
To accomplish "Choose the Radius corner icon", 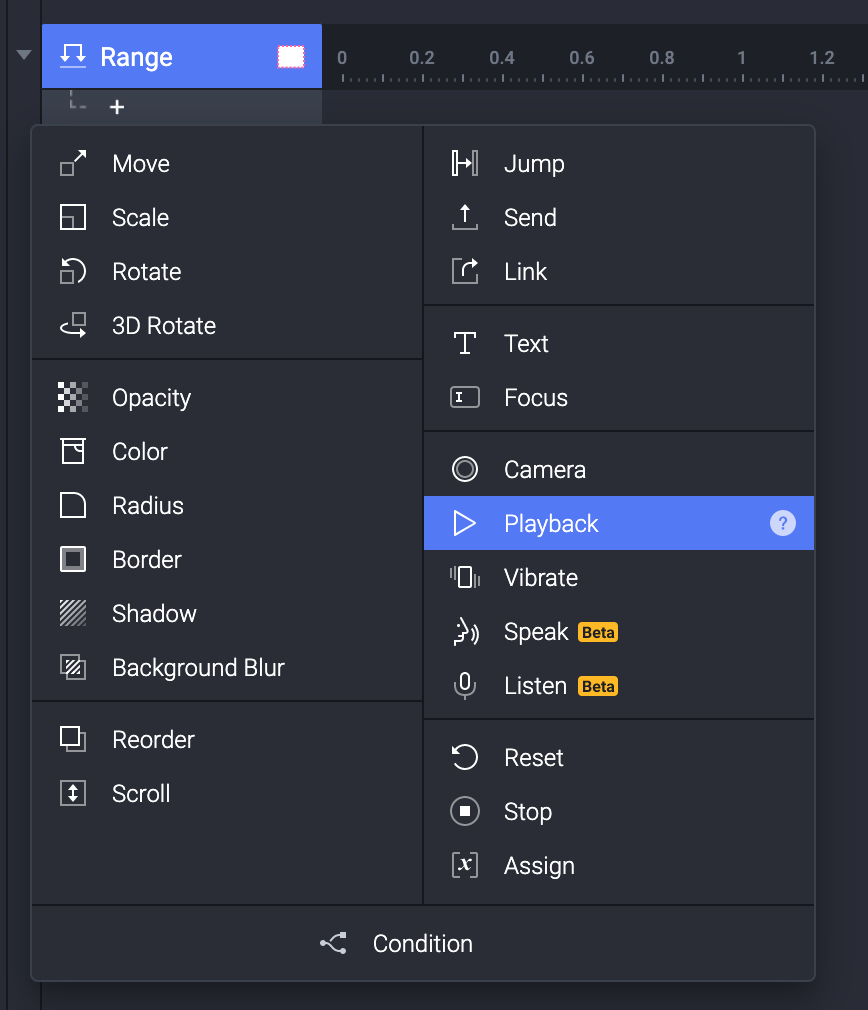I will click(73, 506).
